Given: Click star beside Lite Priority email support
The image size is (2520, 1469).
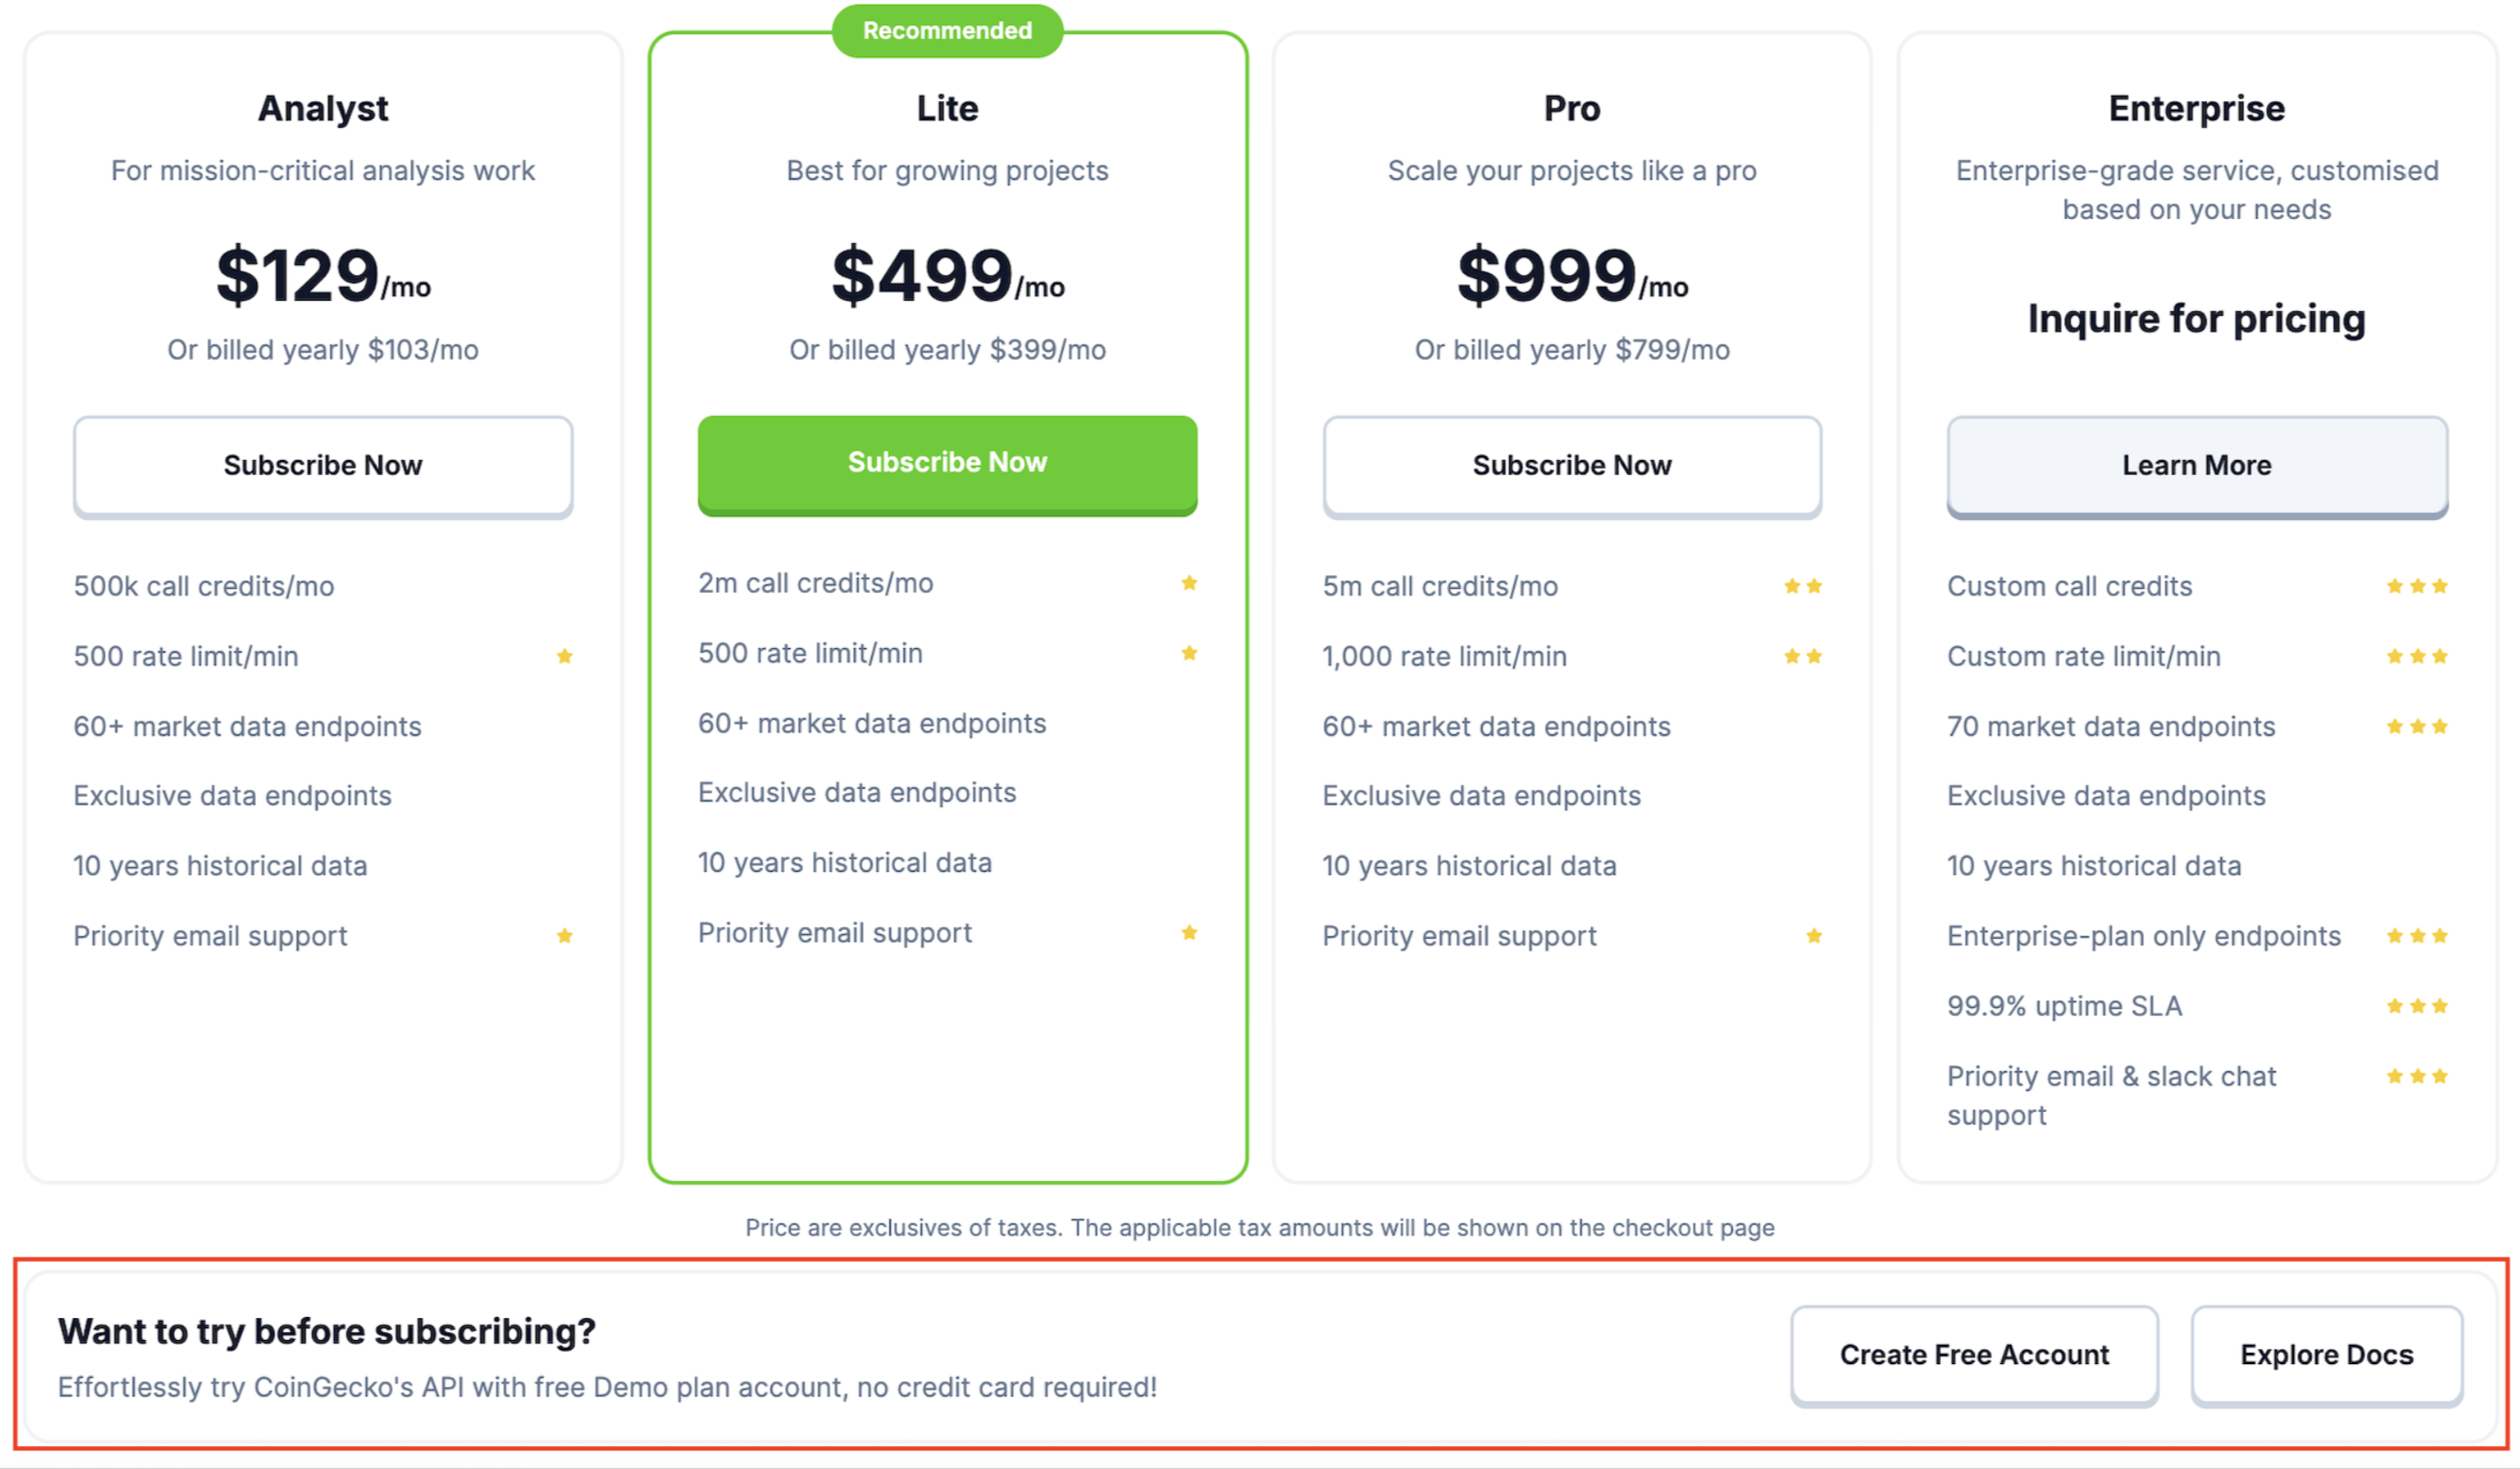Looking at the screenshot, I should (x=1189, y=933).
